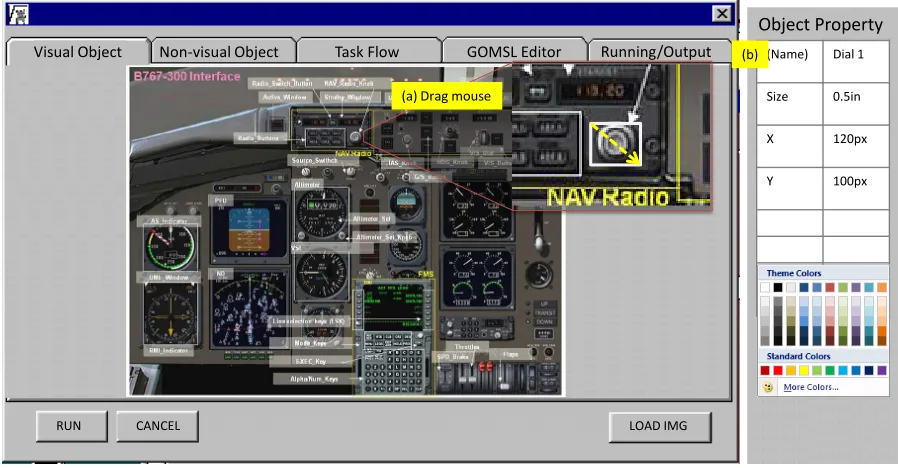Viewport: 898px width, 468px height.
Task: Pick the dark navy standard color swatch
Action: click(x=869, y=371)
